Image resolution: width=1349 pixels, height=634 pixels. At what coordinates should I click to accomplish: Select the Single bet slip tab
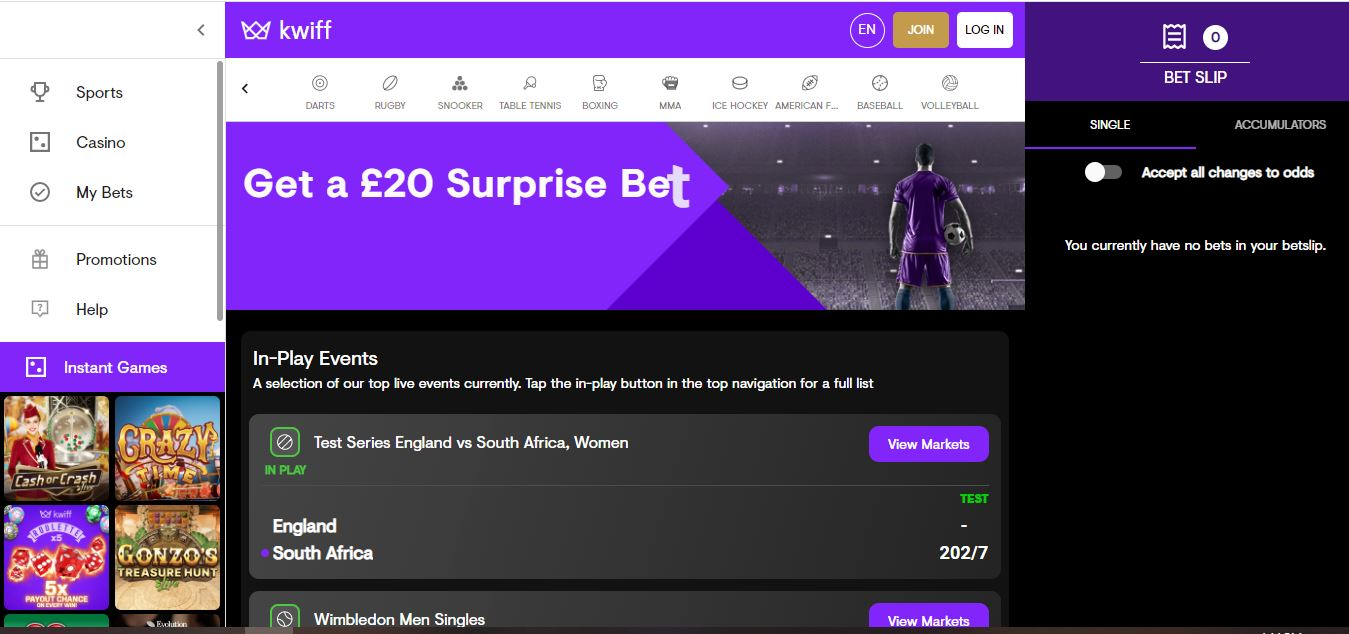[1110, 125]
